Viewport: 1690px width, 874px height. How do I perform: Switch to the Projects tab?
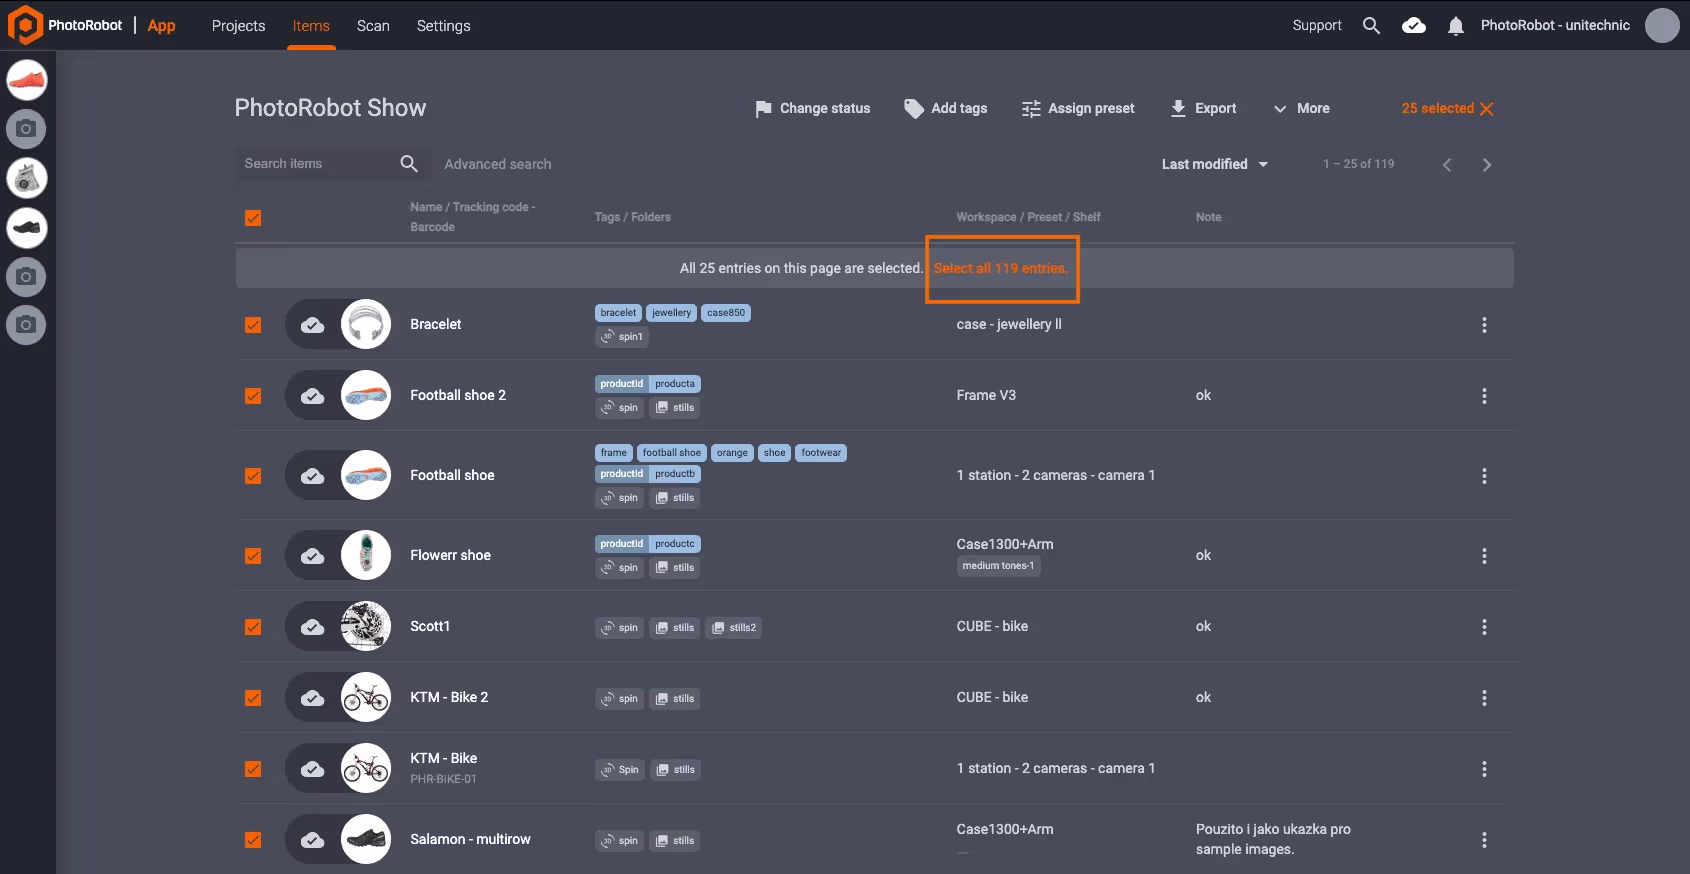[238, 26]
